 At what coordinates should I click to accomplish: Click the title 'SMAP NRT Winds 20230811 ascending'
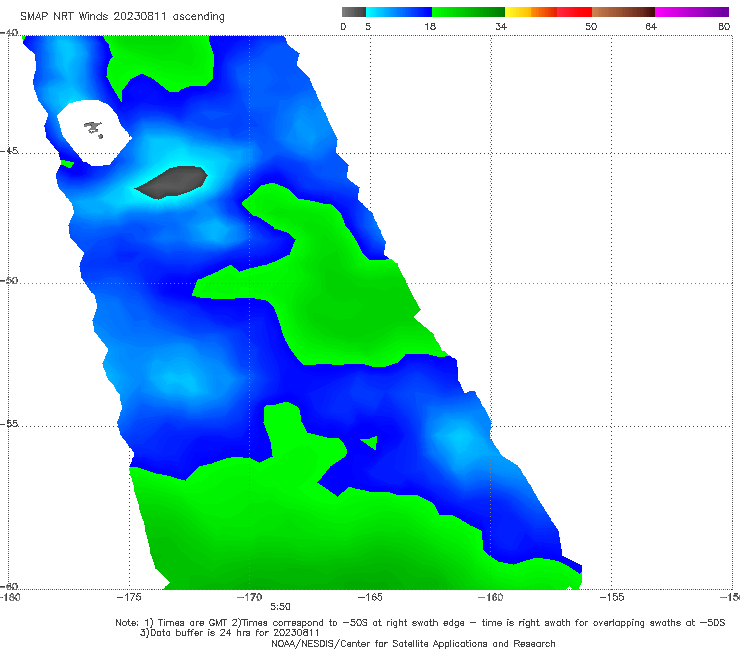(x=122, y=17)
